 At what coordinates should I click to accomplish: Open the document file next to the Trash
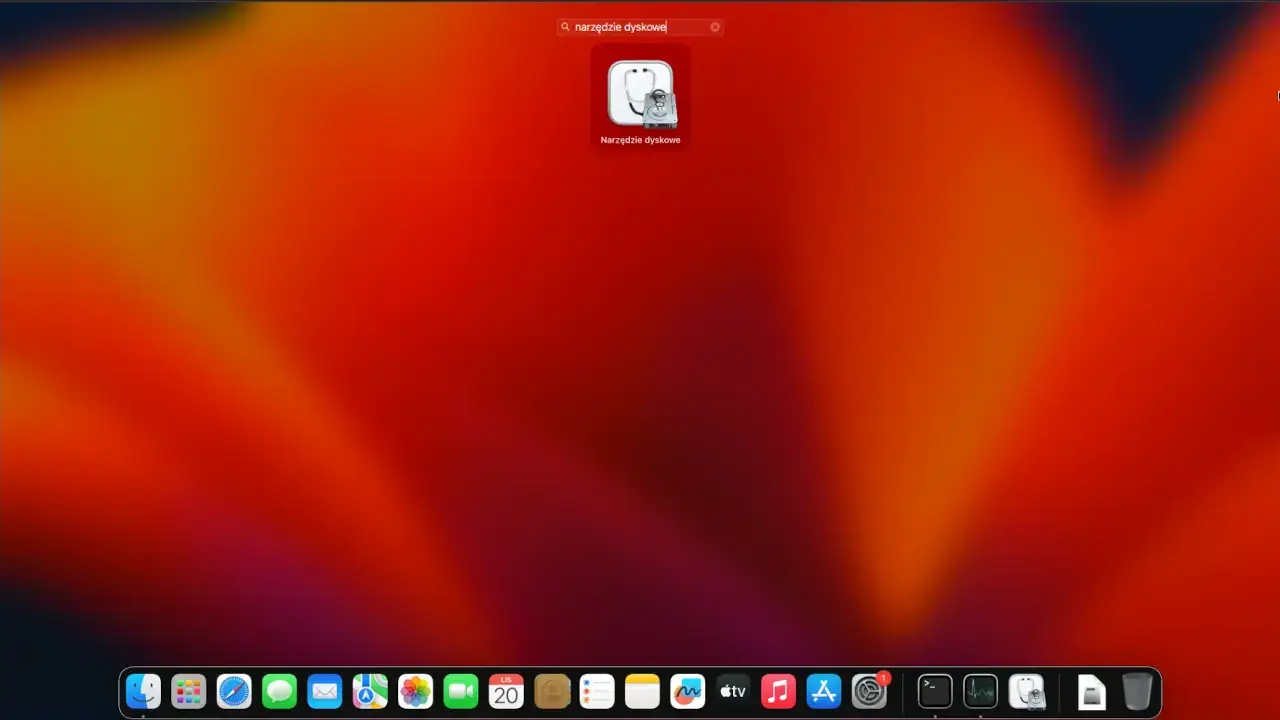(1091, 691)
